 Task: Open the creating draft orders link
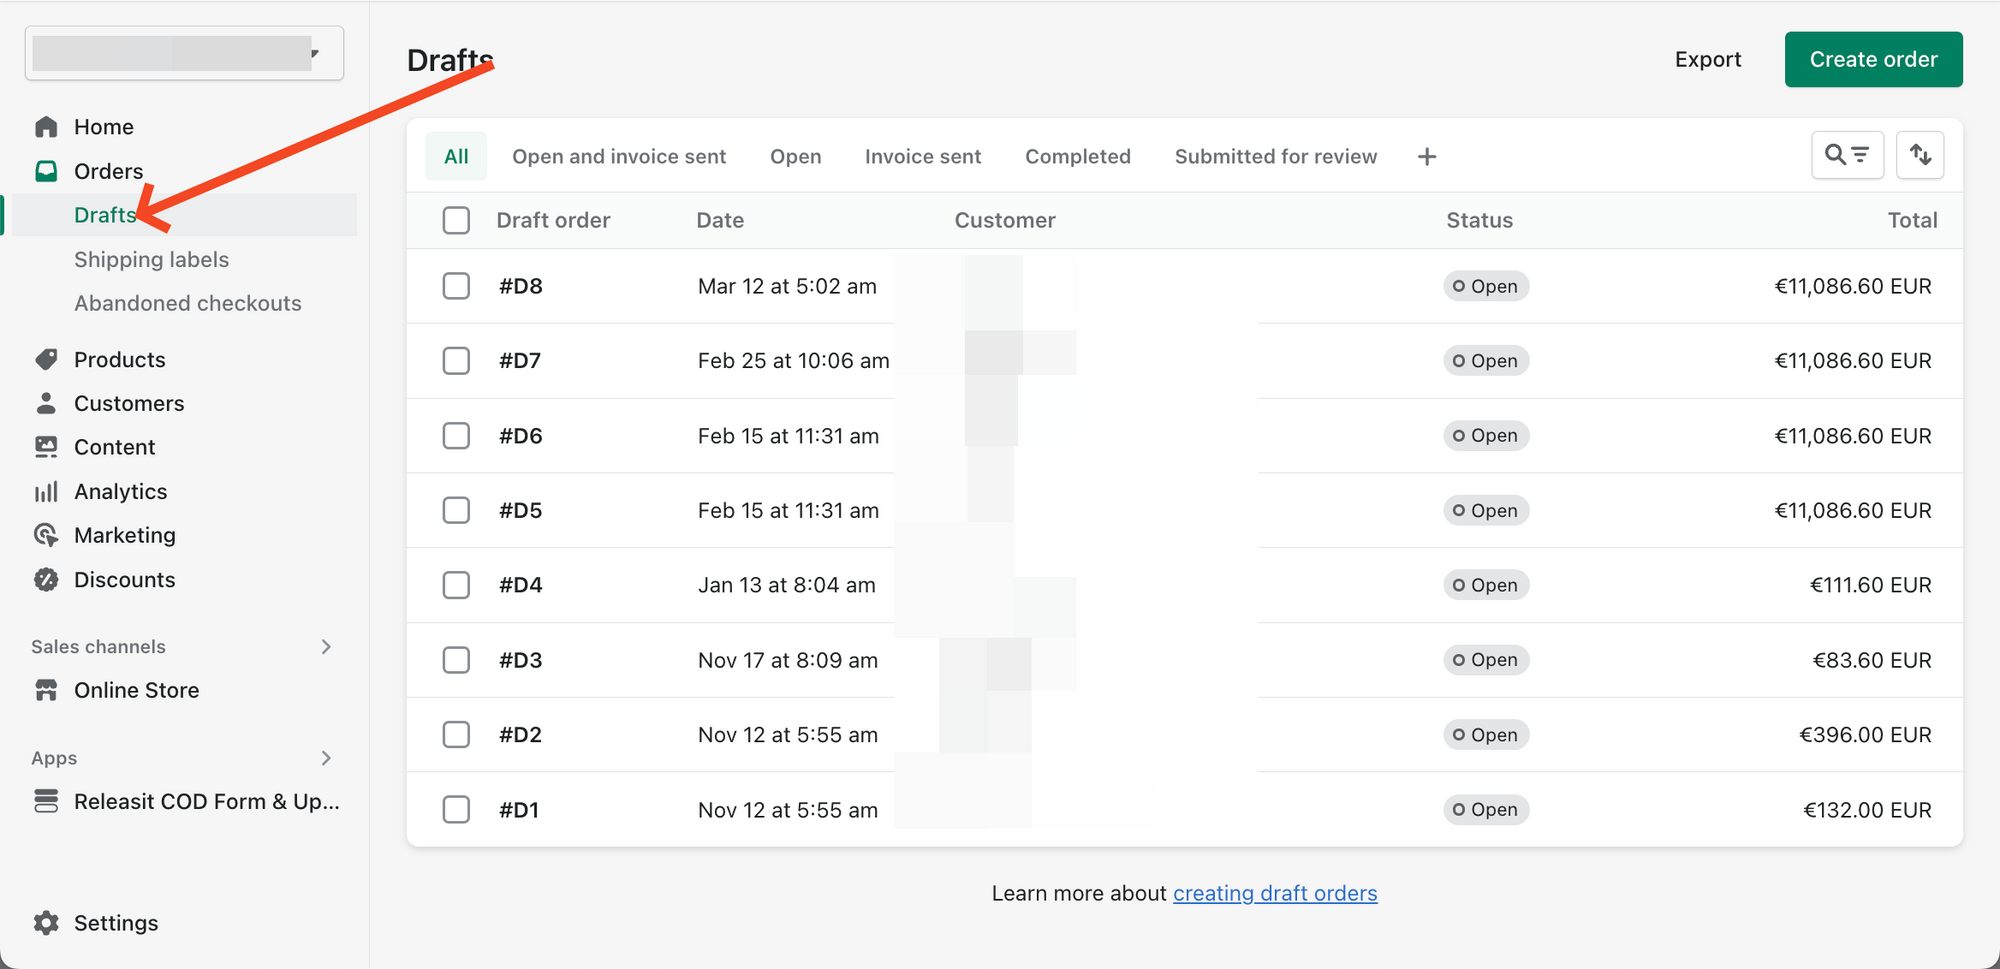(x=1275, y=893)
